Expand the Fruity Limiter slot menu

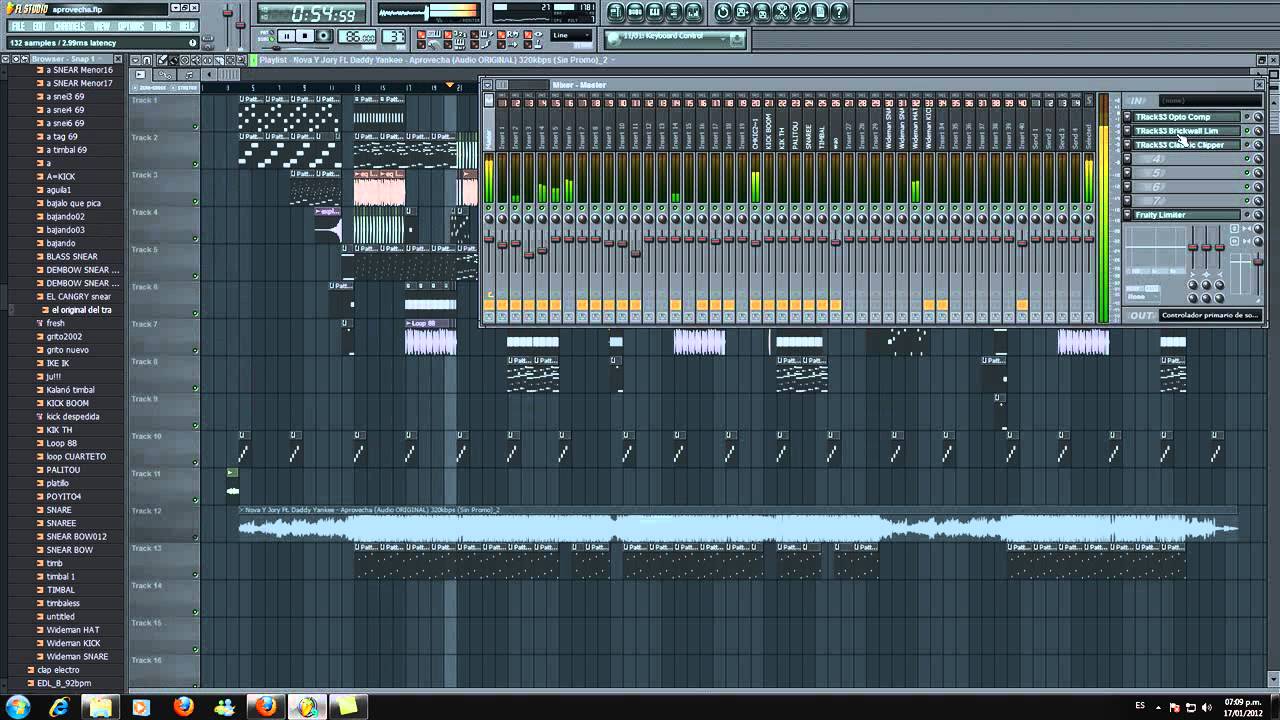point(1128,215)
